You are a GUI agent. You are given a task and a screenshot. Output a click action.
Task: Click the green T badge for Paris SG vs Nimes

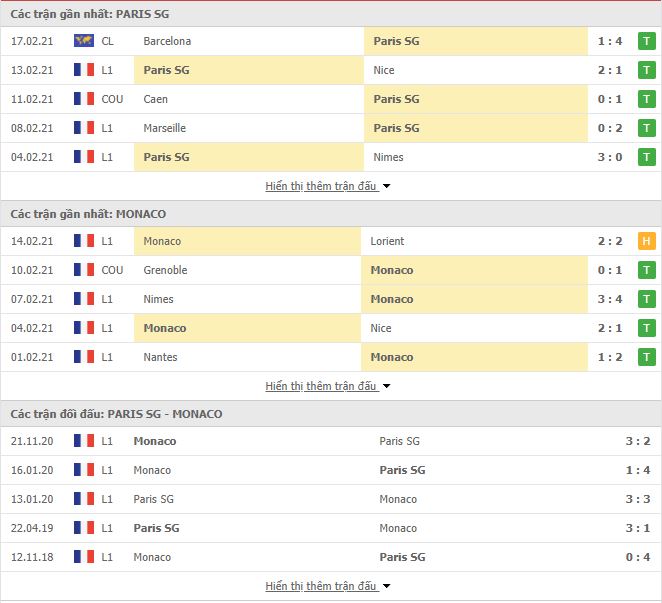646,157
